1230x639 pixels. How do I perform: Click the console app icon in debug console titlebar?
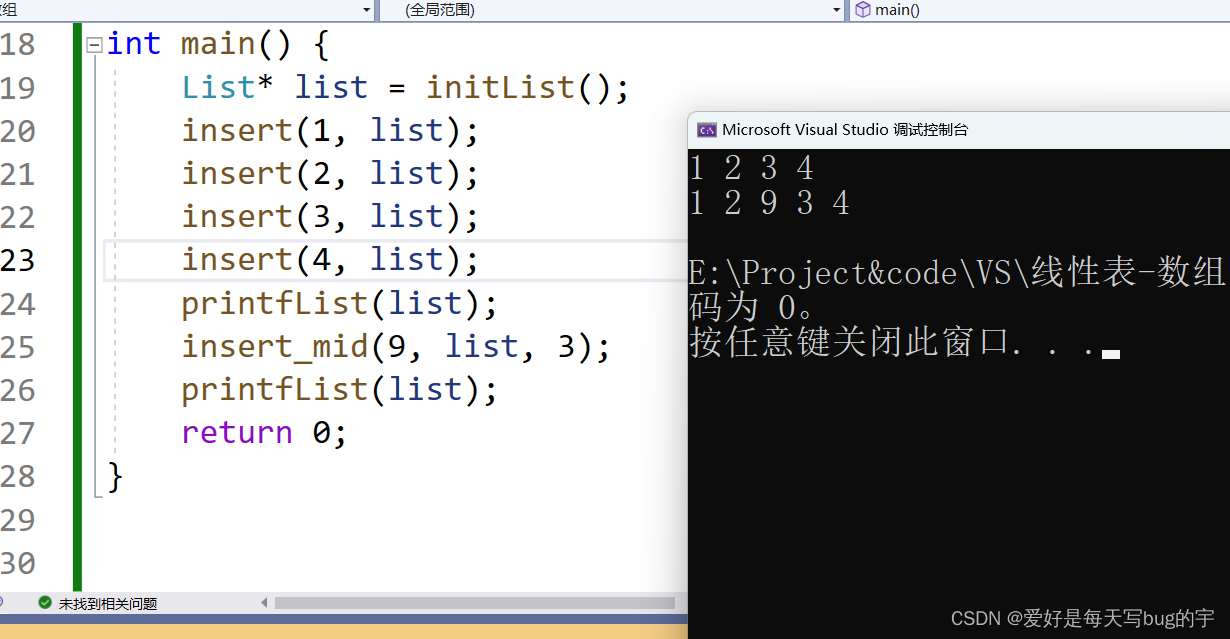point(707,128)
